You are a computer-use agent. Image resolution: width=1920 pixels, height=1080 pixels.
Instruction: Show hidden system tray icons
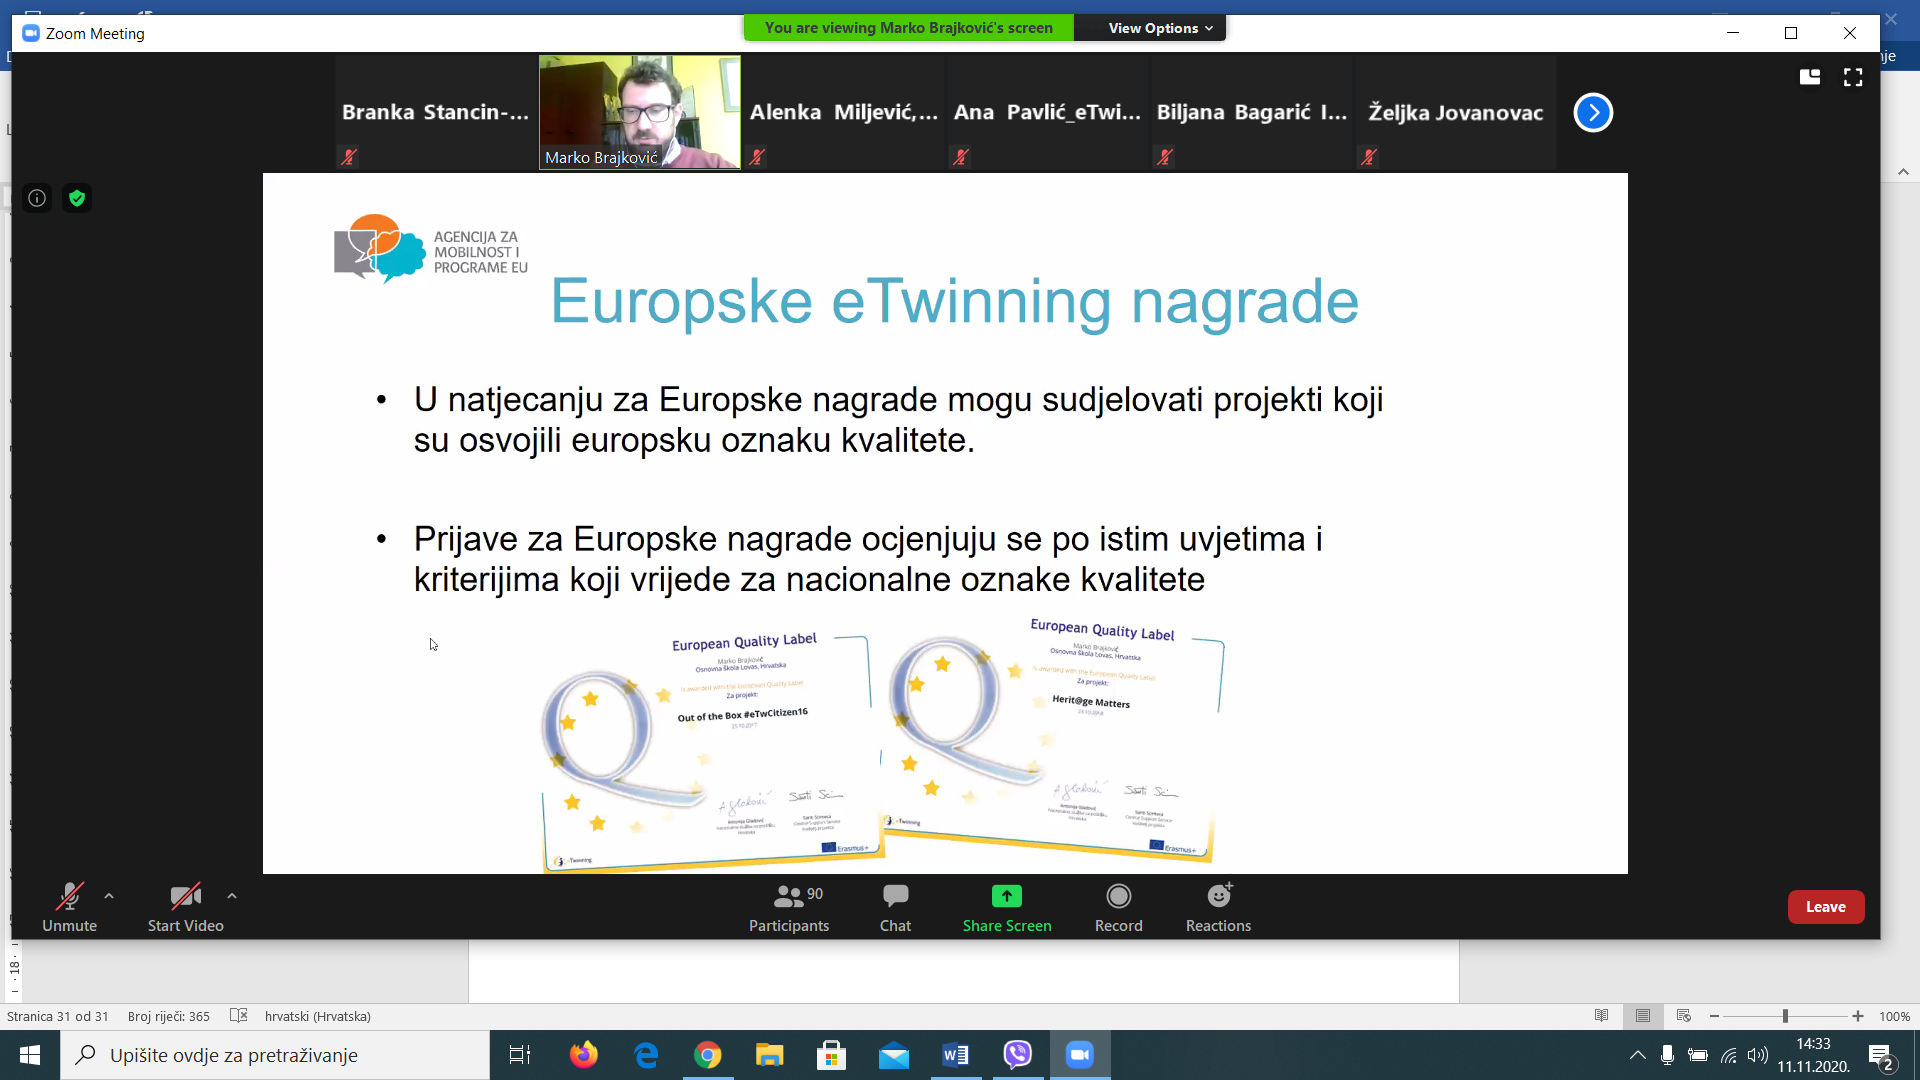pos(1637,1055)
